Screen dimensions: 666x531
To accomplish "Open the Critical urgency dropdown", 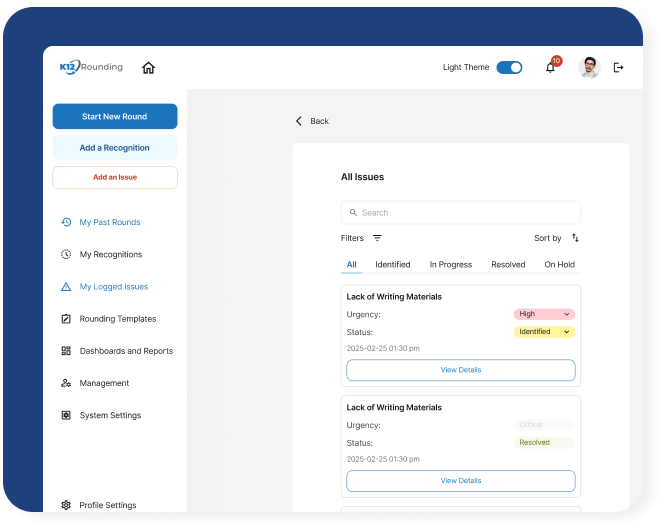I will [x=544, y=425].
